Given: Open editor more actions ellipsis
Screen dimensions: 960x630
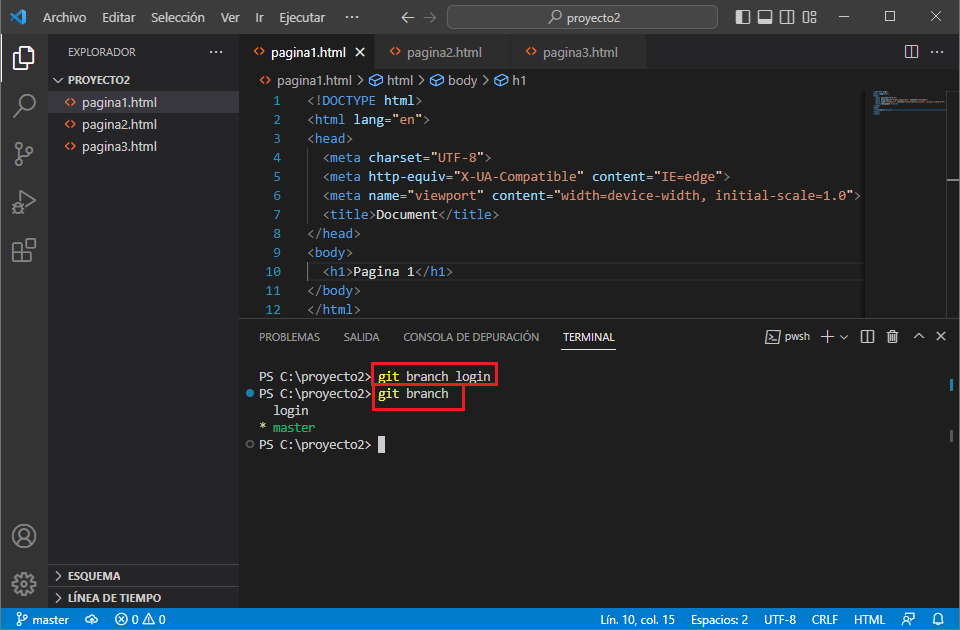Looking at the screenshot, I should click(937, 52).
